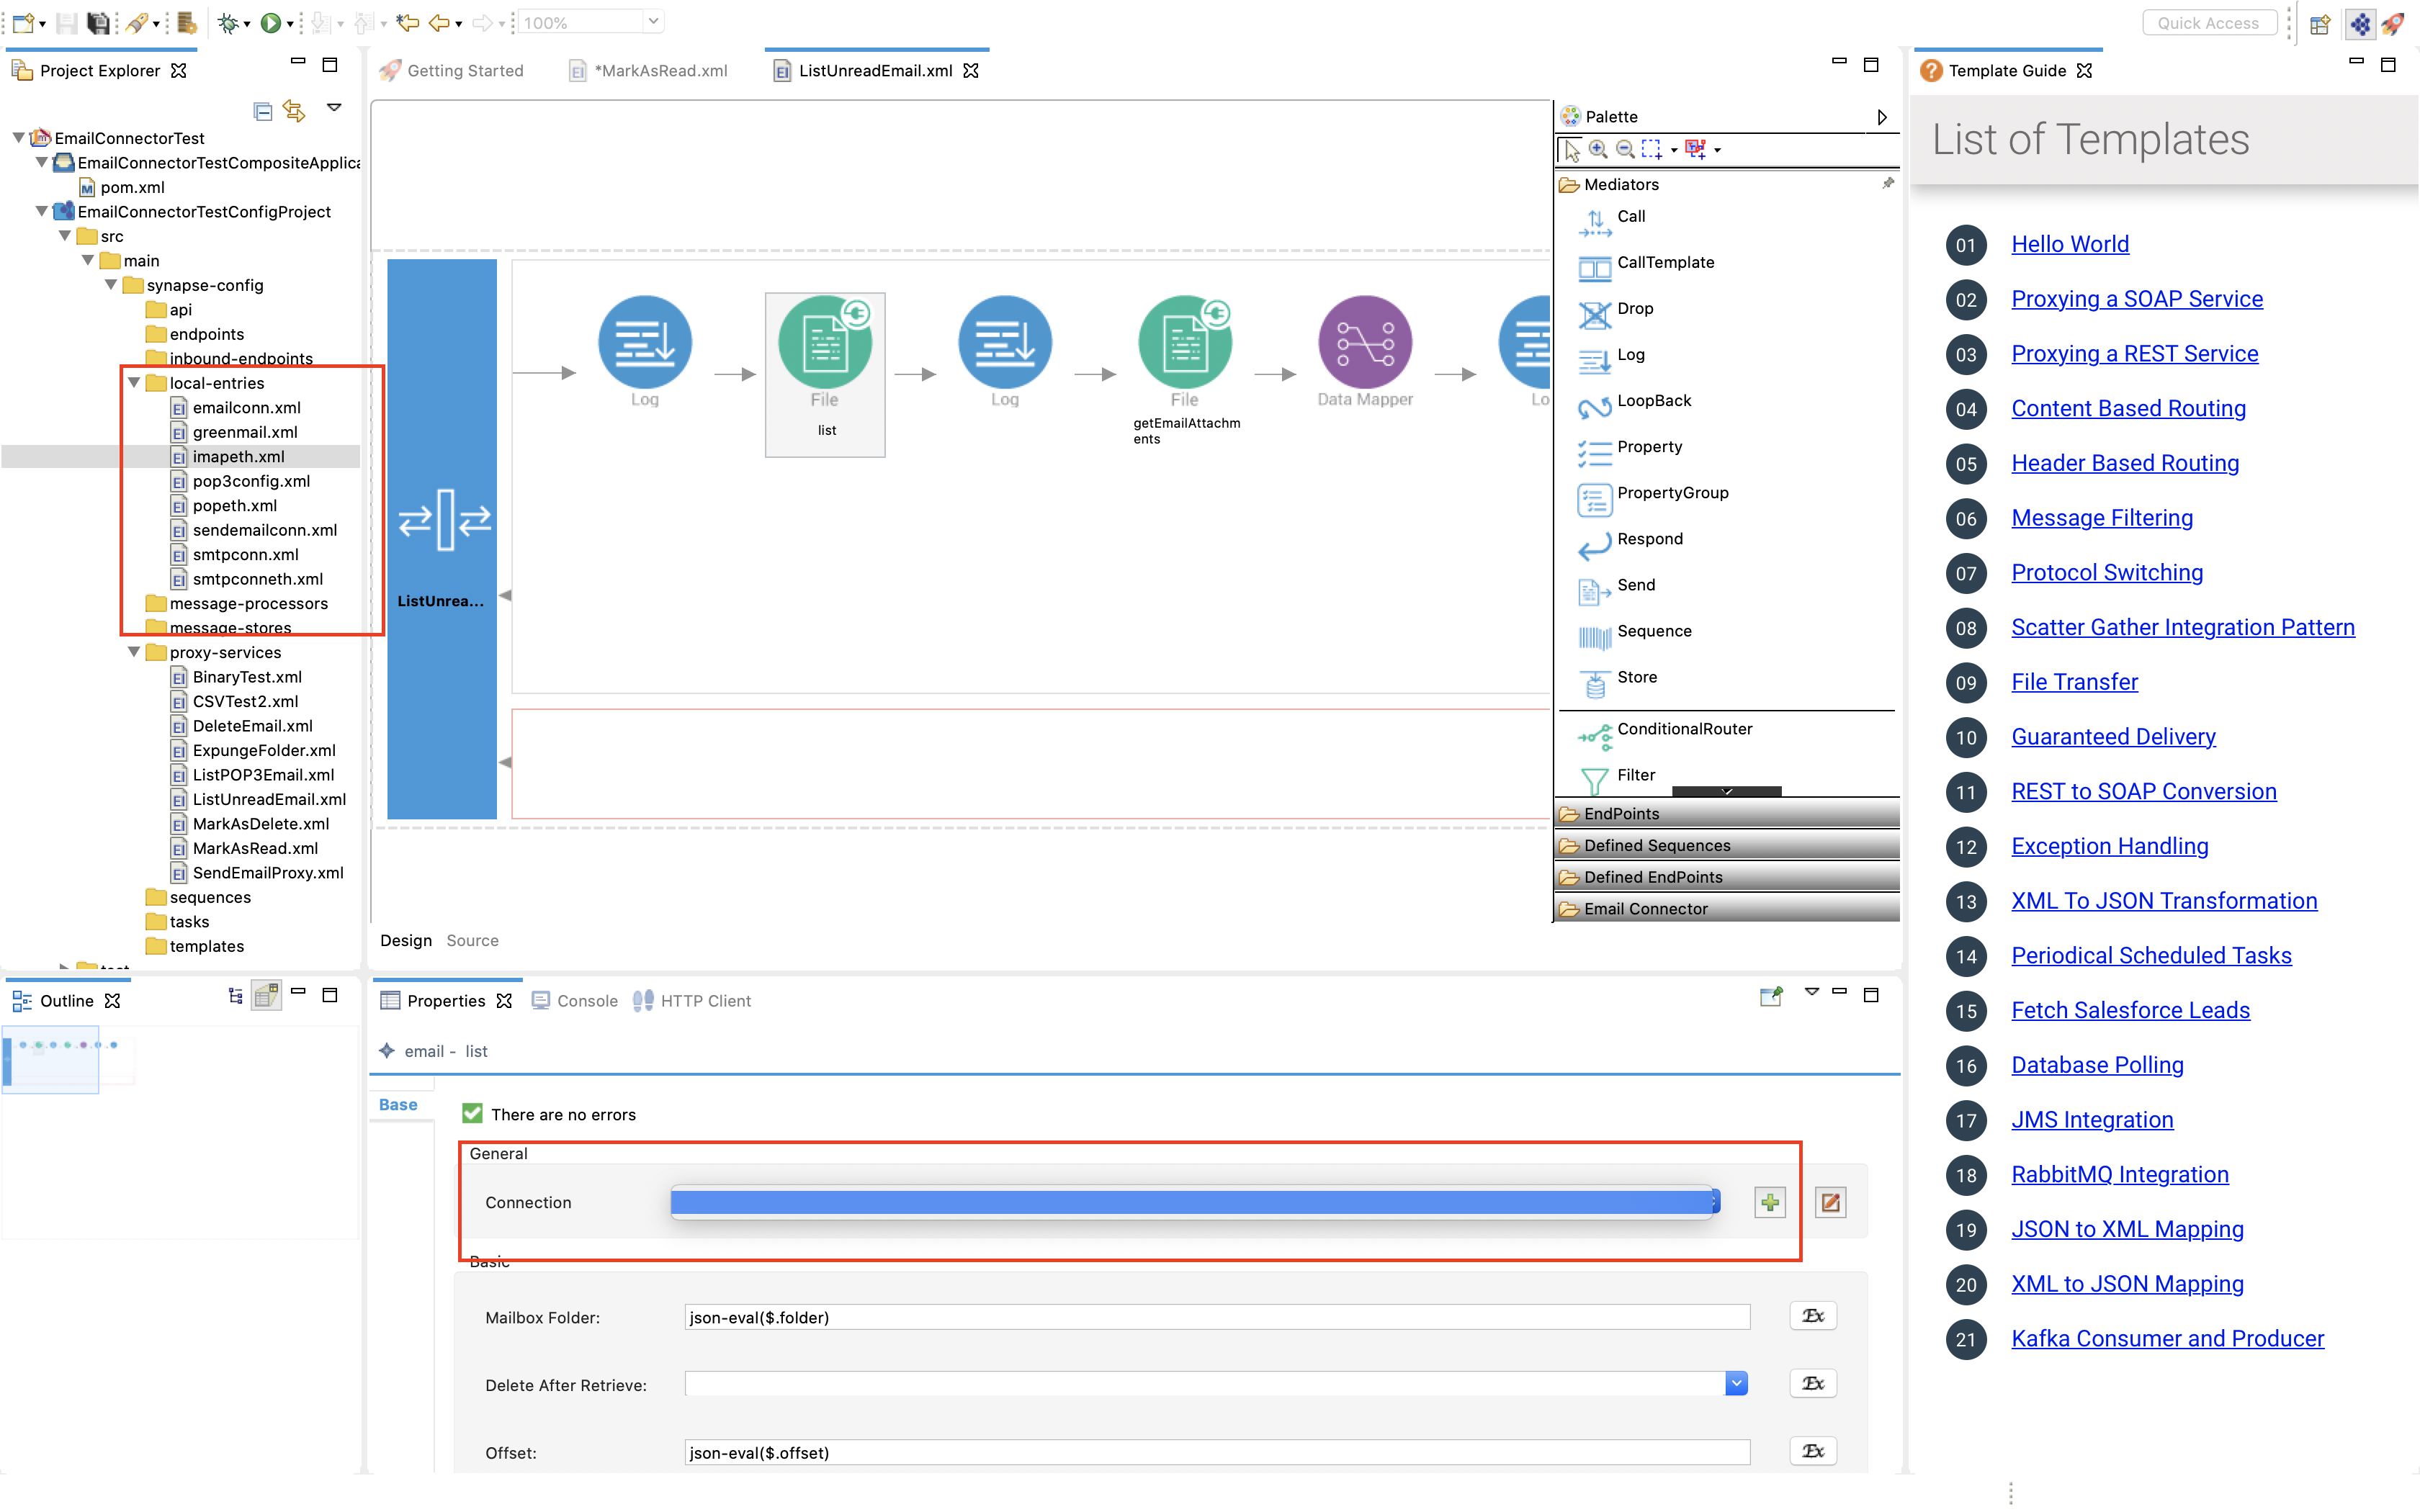Pick the Call mediator from the Mediators drawer
The width and height of the screenshot is (2420, 1512).
pos(1631,216)
